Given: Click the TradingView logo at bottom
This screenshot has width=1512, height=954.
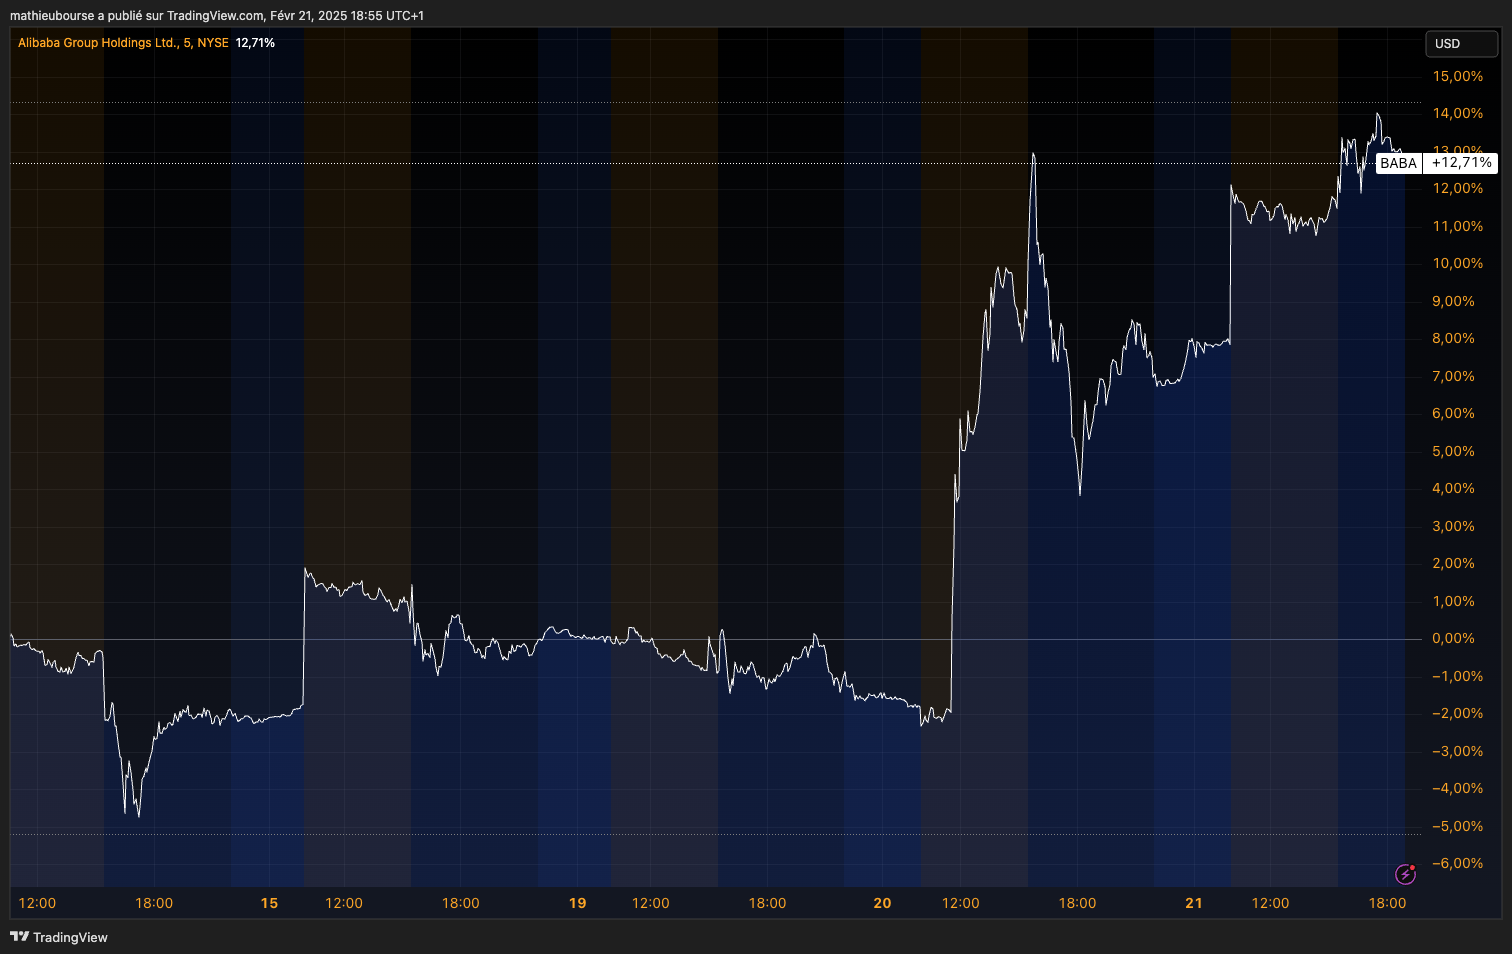Looking at the screenshot, I should 59,937.
